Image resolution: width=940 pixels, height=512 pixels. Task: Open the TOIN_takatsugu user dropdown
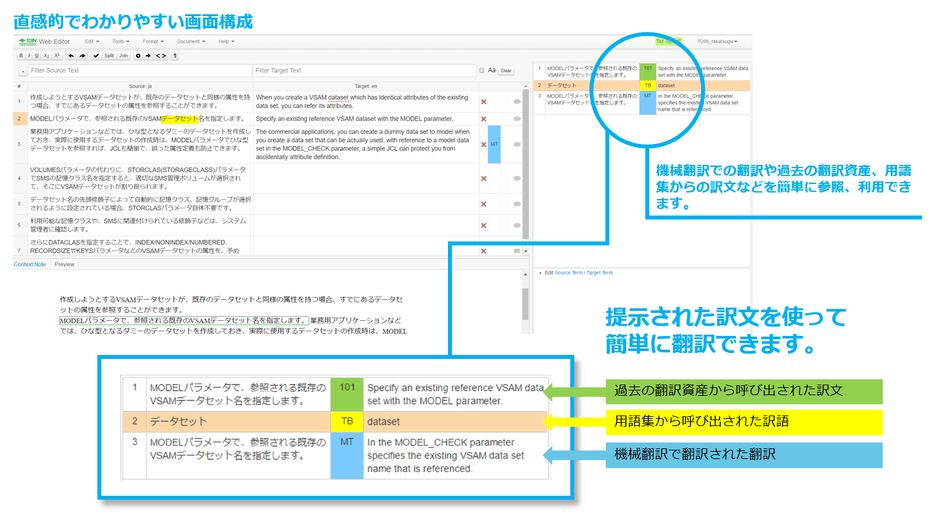(717, 42)
